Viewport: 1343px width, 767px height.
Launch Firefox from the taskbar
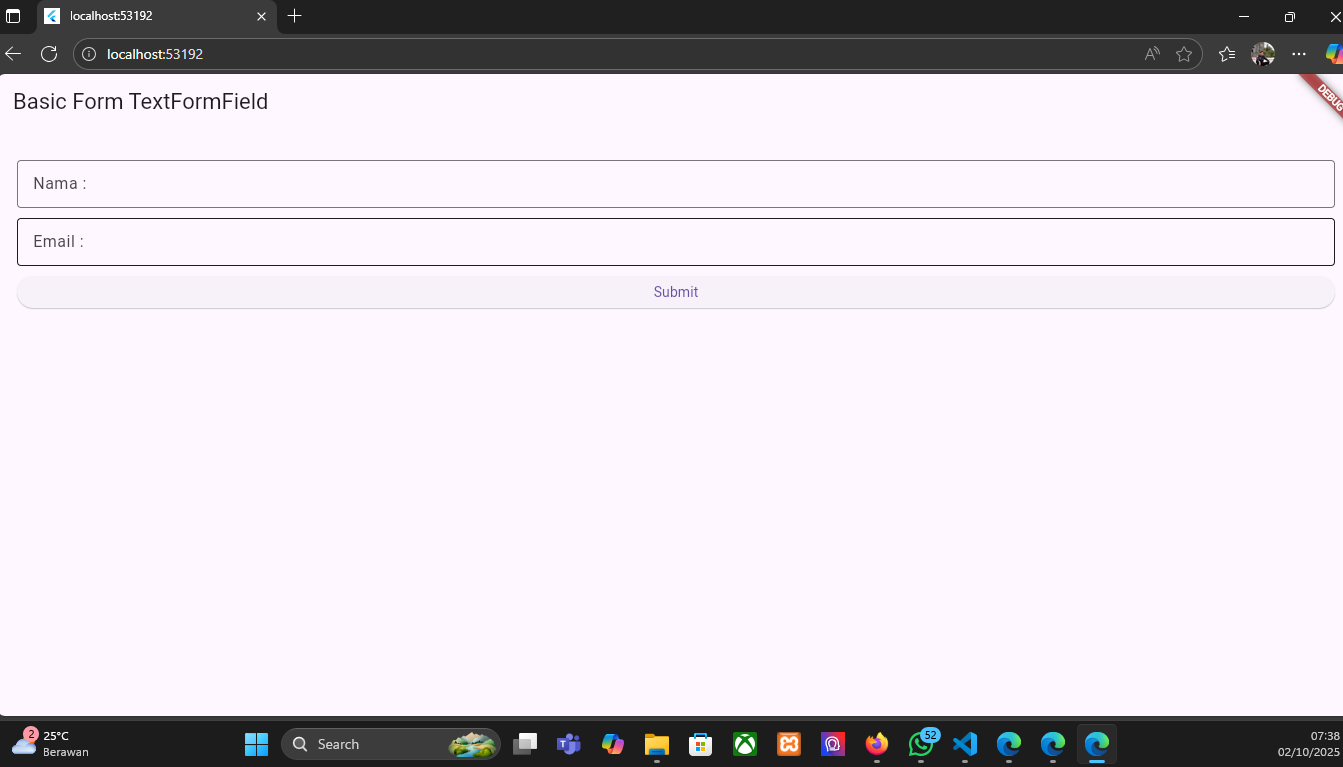click(x=876, y=744)
